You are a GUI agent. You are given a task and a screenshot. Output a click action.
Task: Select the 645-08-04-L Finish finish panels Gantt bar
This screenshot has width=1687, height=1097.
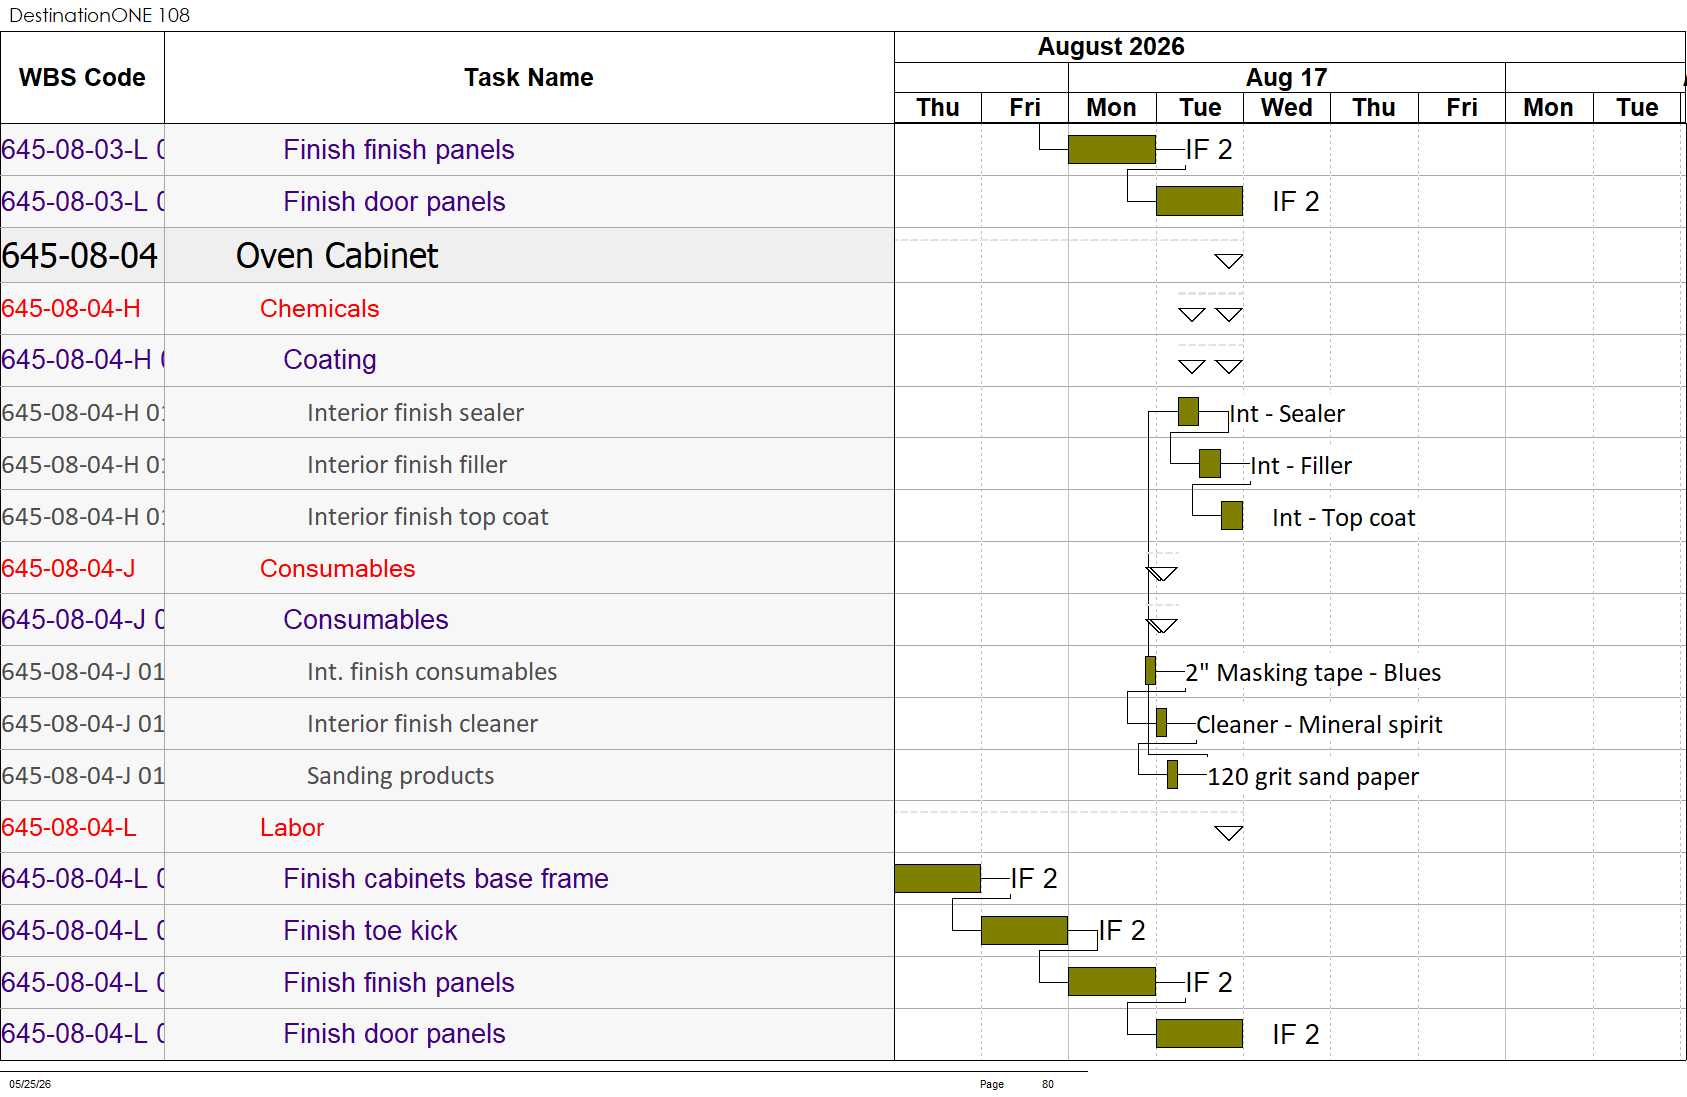(1112, 982)
